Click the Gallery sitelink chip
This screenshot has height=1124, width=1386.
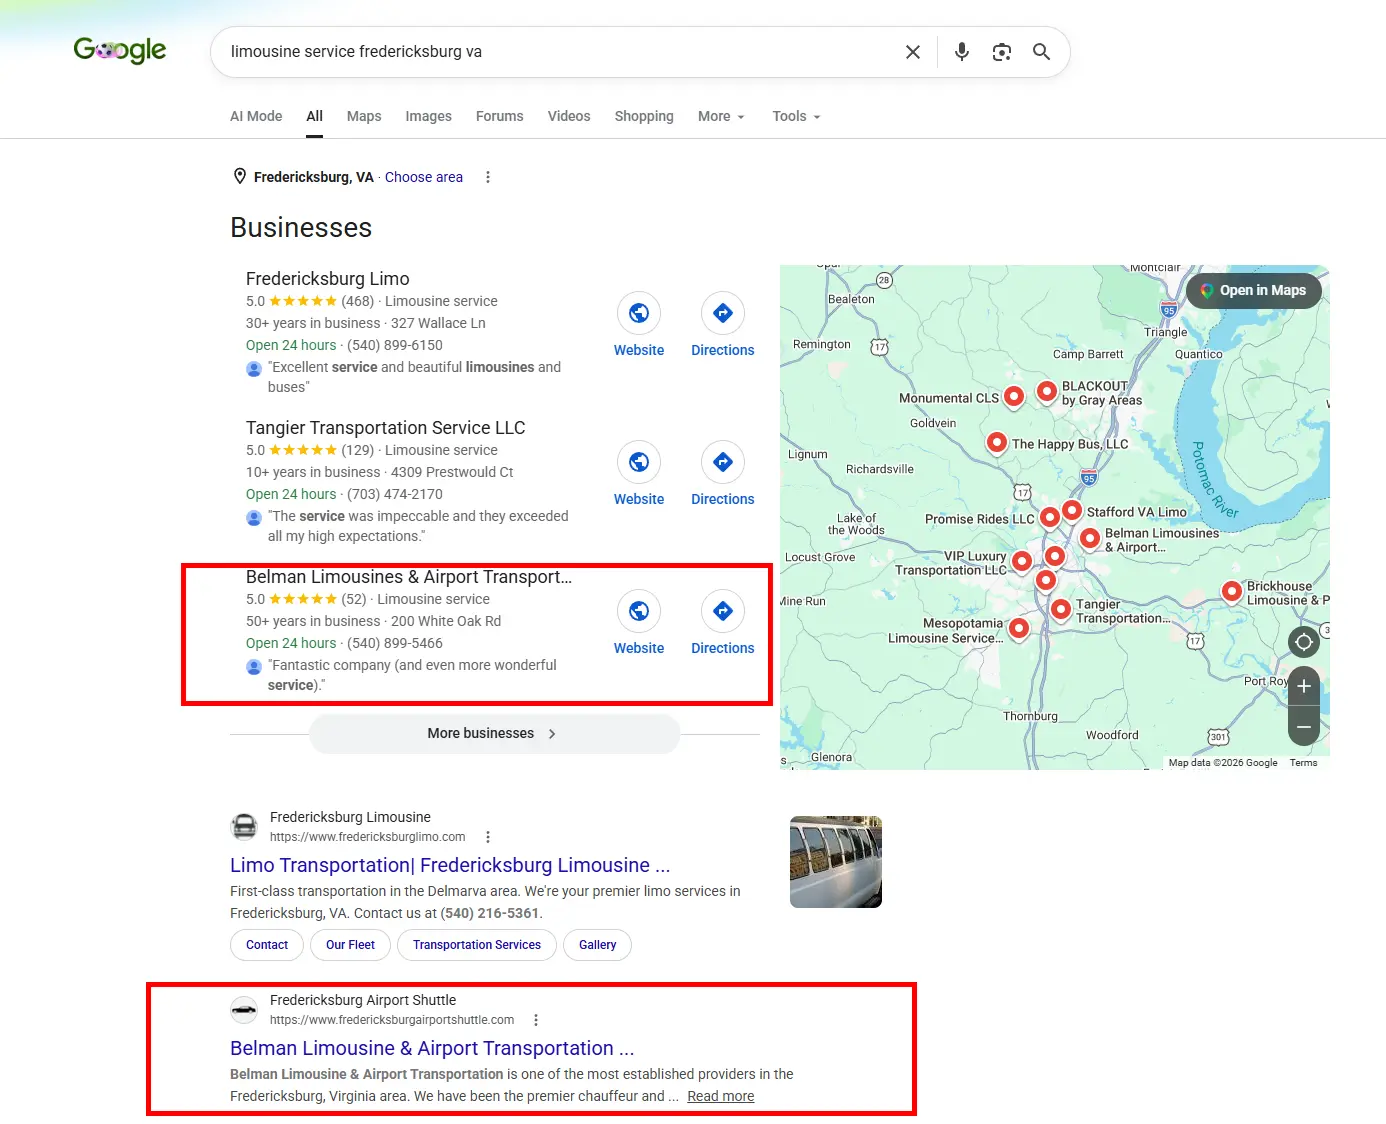coord(597,945)
